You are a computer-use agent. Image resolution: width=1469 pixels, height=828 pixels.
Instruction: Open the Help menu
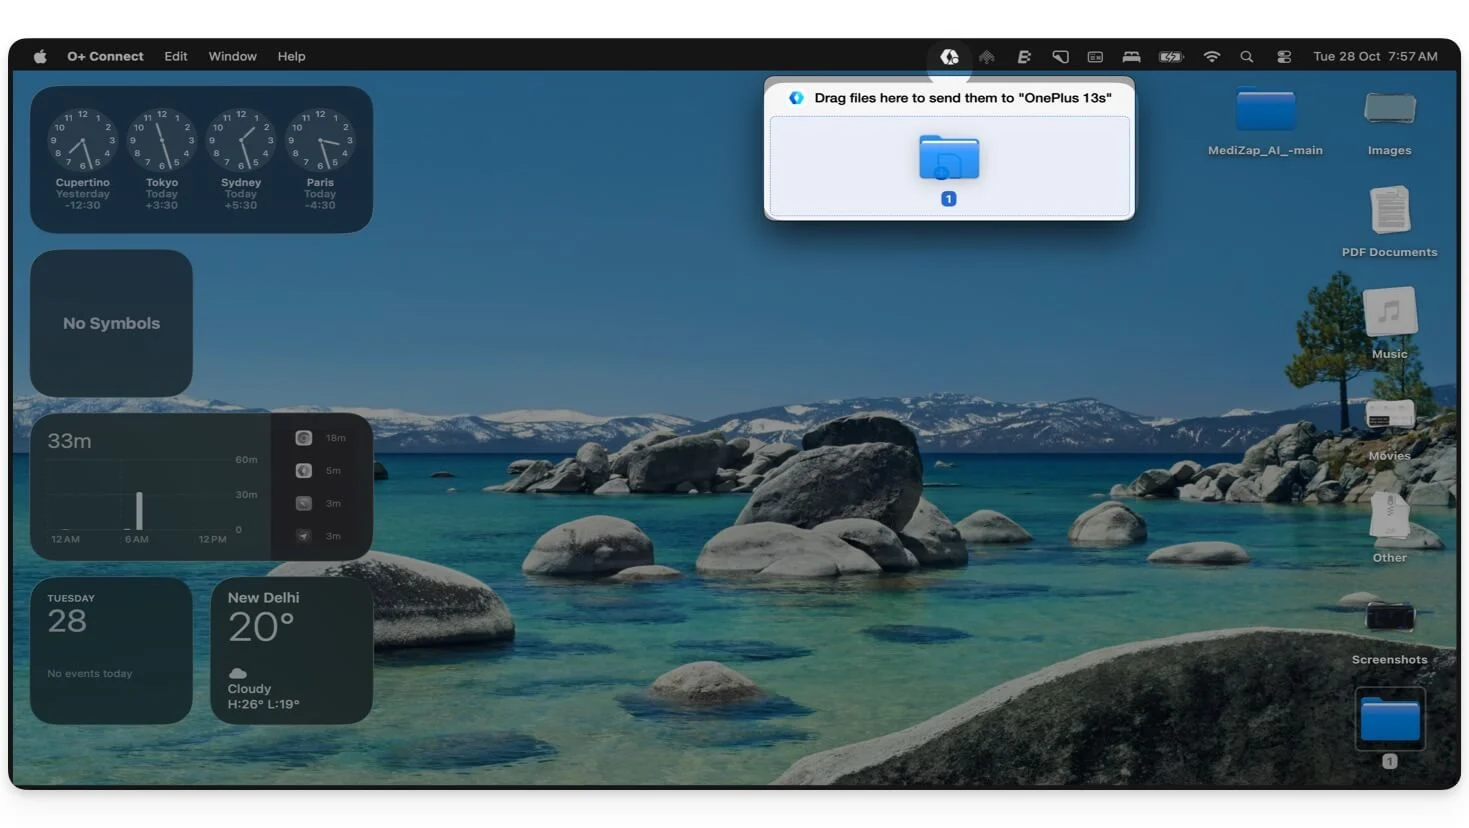tap(291, 57)
